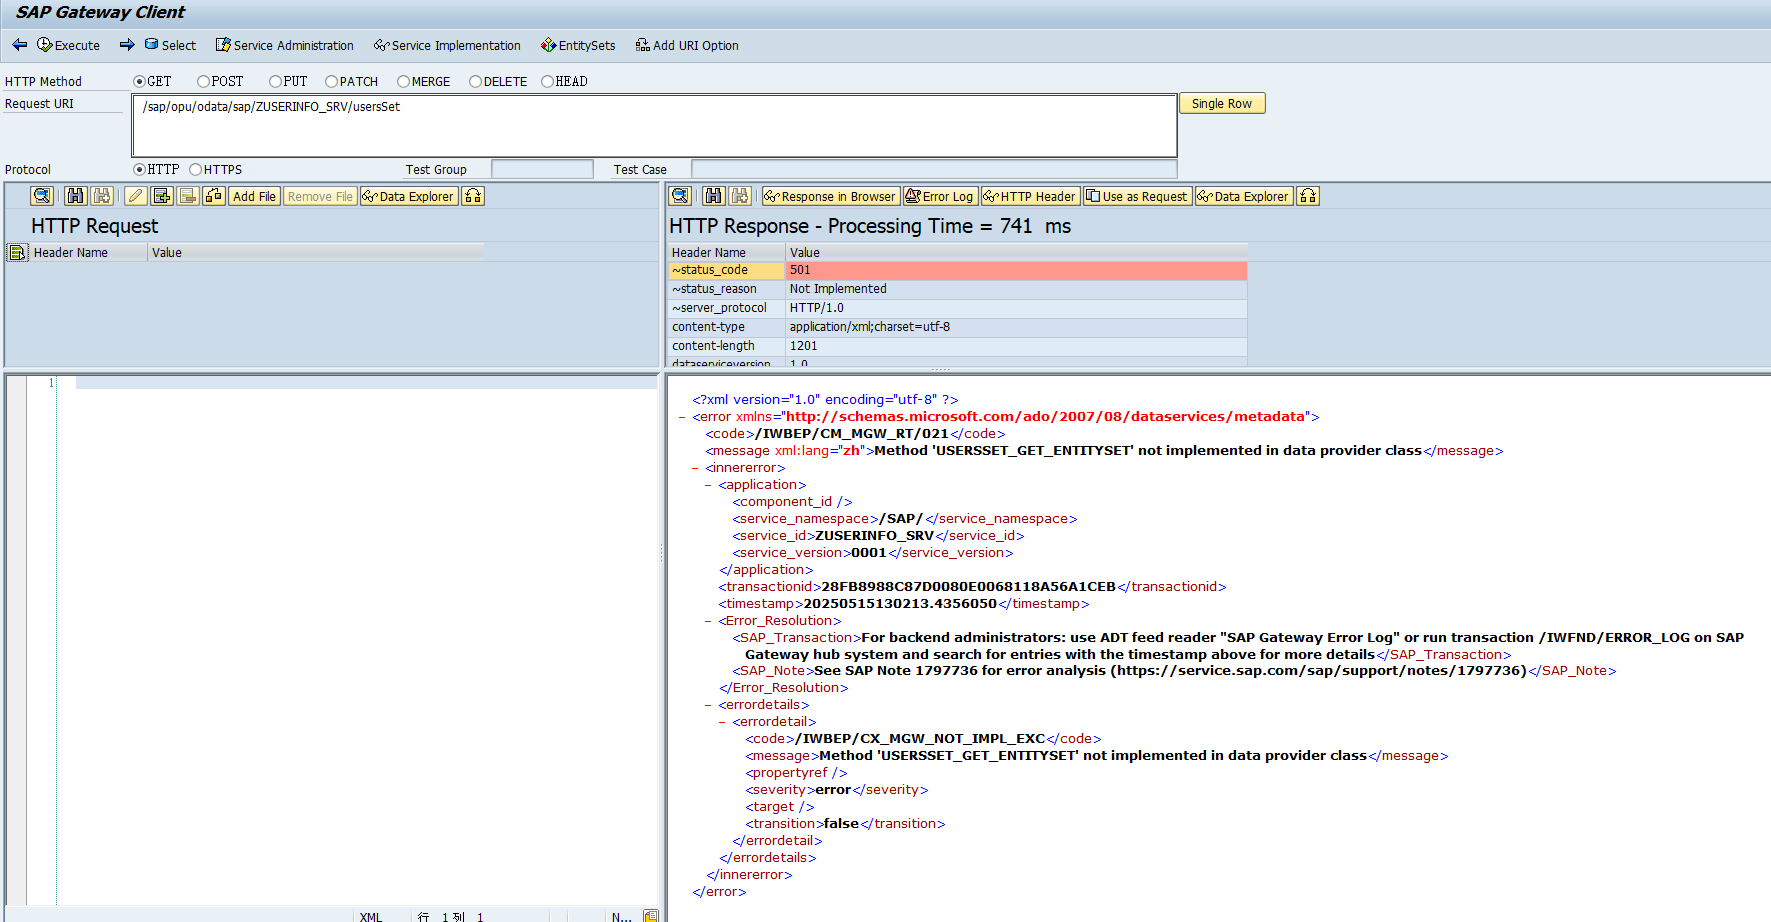Show Response in Browser
Screen dimensions: 1771x922
(x=830, y=196)
